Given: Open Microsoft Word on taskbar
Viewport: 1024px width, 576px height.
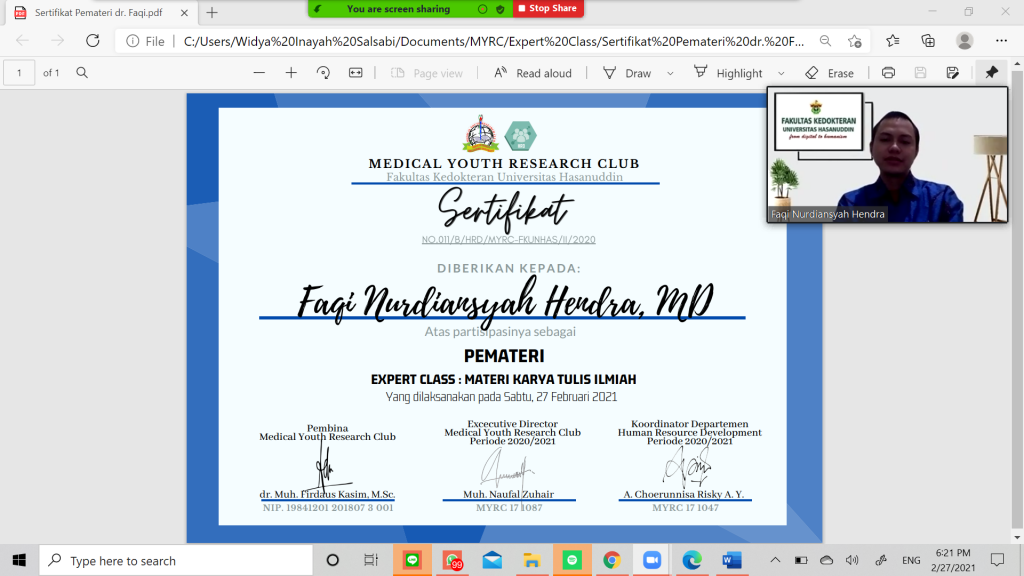Looking at the screenshot, I should click(731, 560).
